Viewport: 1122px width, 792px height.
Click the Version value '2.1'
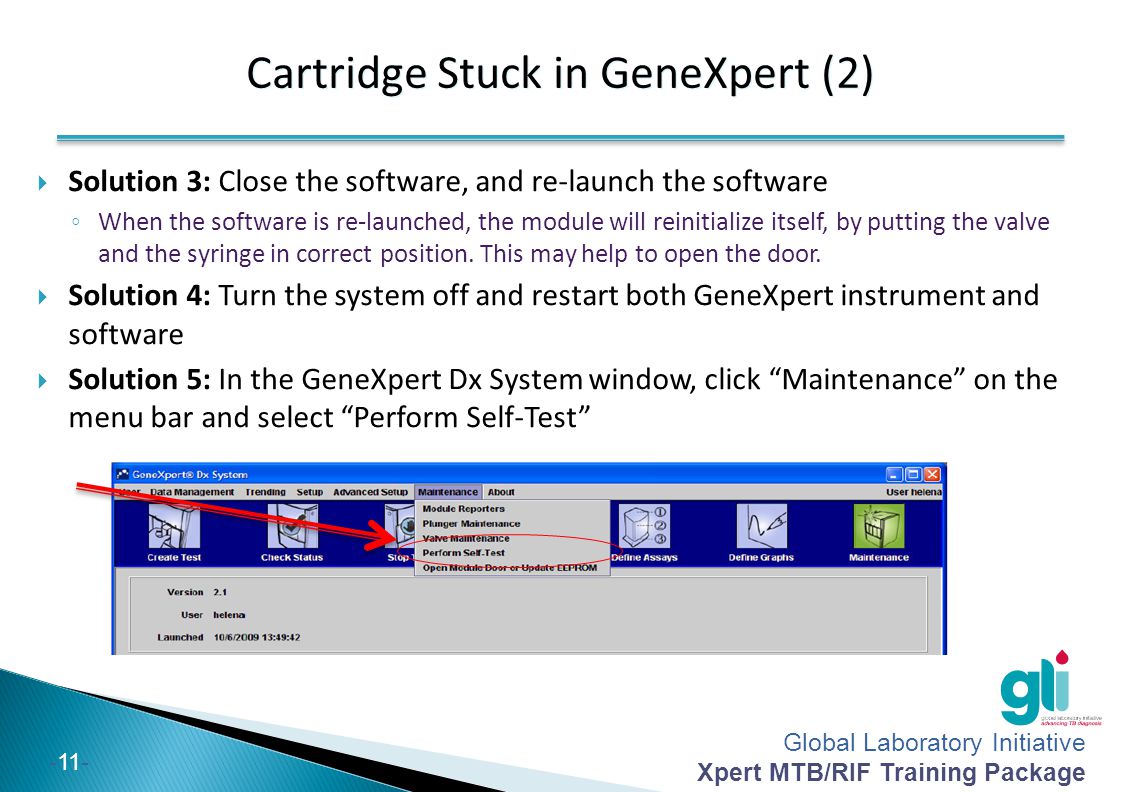(x=220, y=592)
